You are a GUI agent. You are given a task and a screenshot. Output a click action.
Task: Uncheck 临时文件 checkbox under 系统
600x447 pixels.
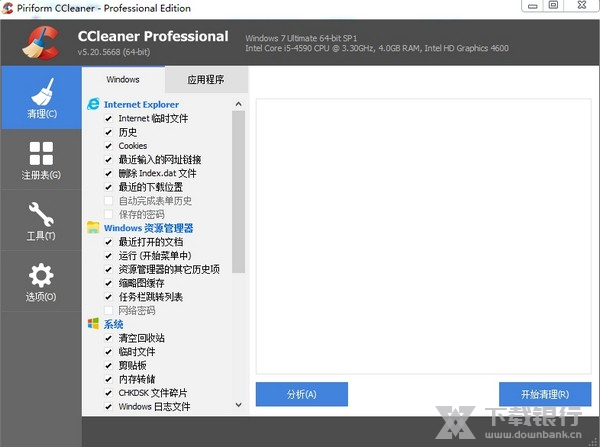coord(108,352)
